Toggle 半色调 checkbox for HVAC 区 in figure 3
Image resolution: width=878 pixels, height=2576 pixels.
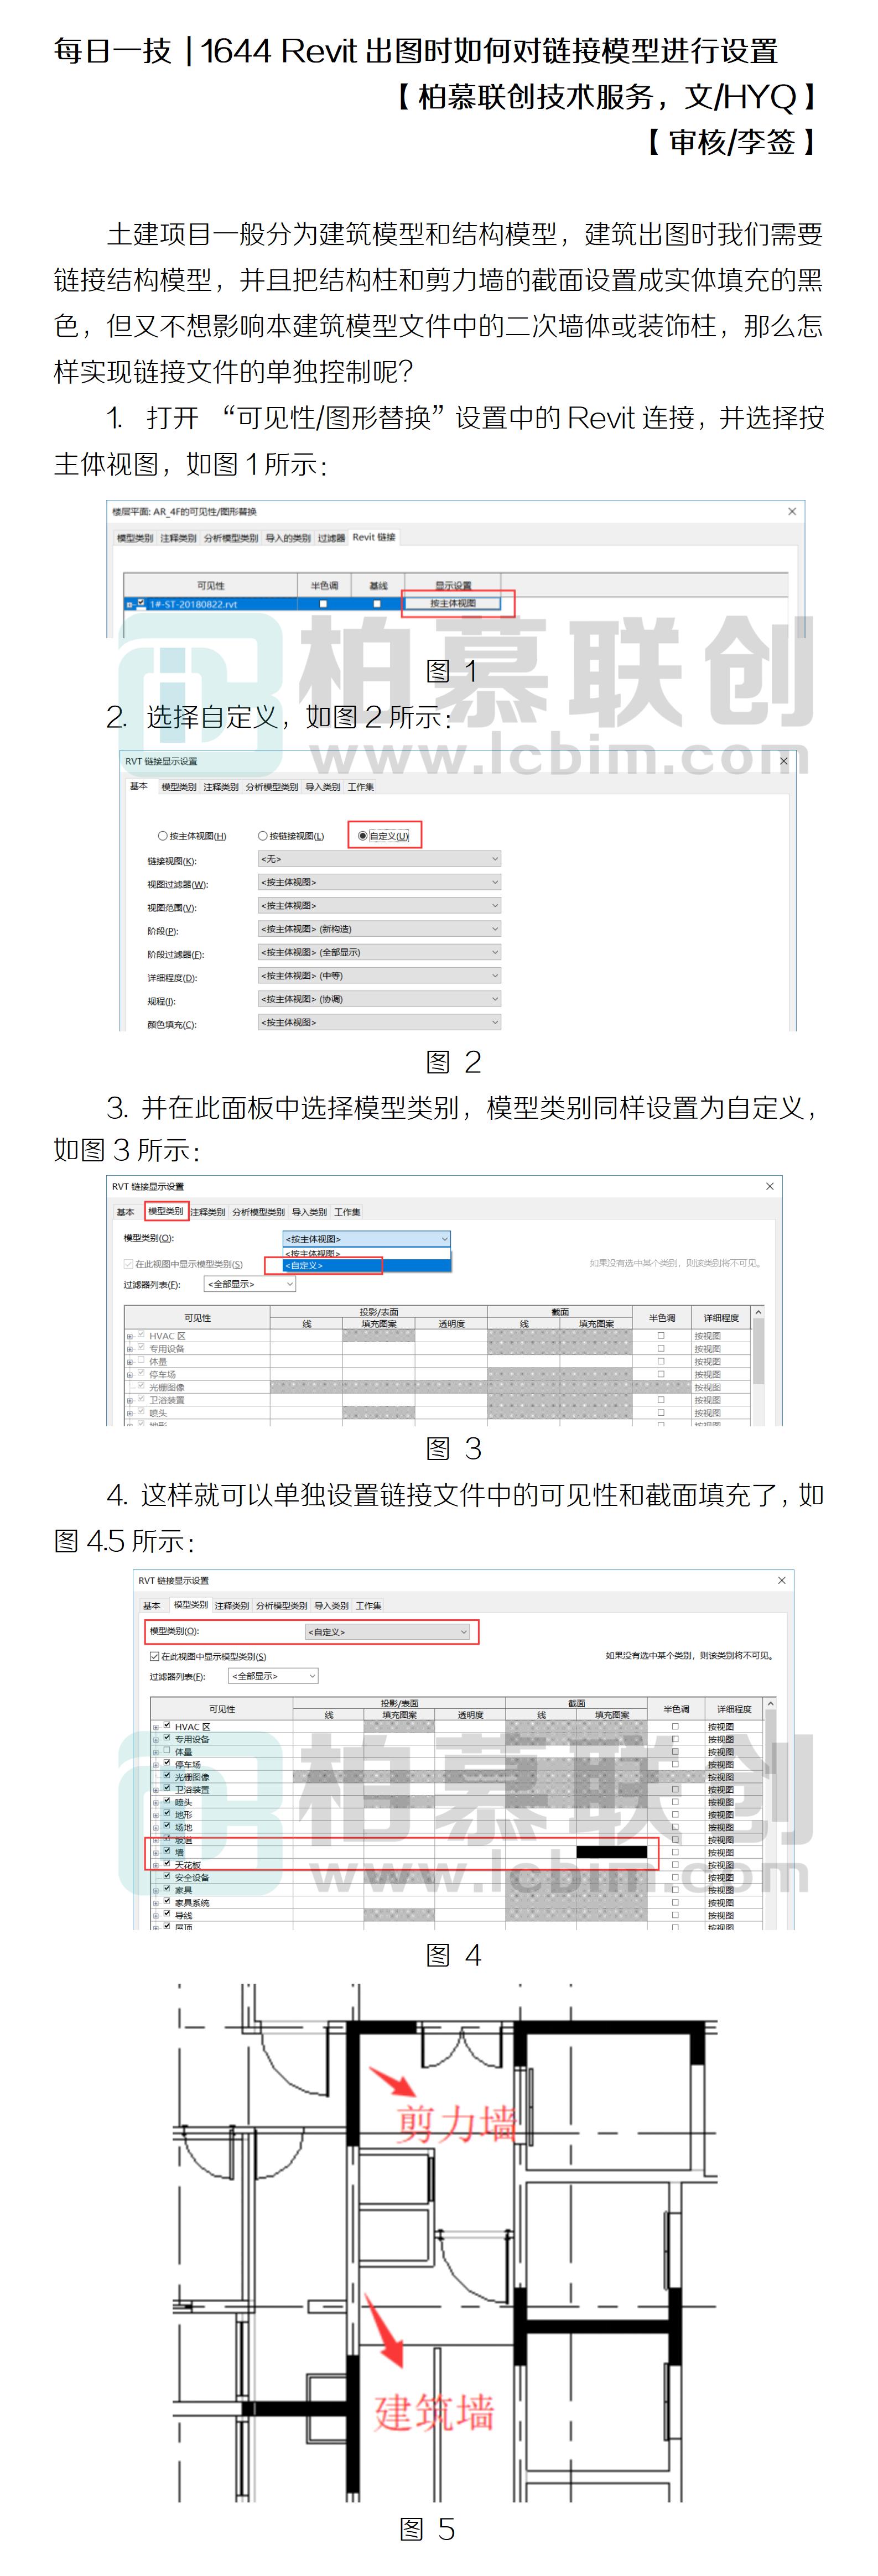pyautogui.click(x=661, y=1335)
